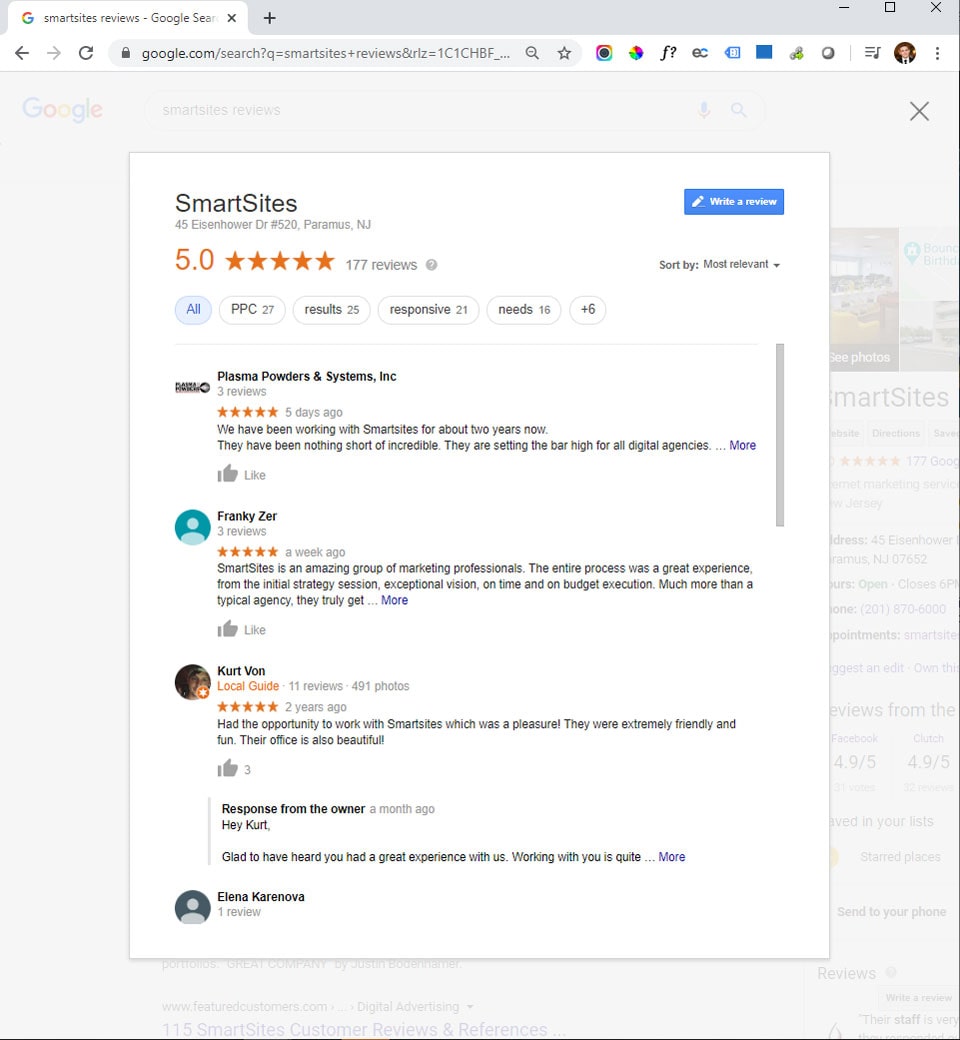960x1040 pixels.
Task: Click the zoom magnifier icon in address bar
Action: 532,53
